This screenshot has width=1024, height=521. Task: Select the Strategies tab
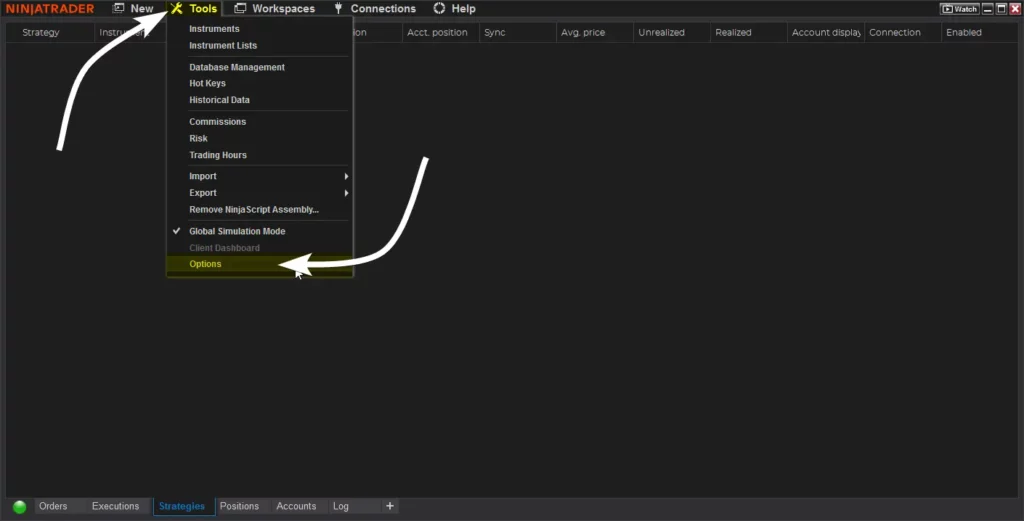(x=182, y=506)
